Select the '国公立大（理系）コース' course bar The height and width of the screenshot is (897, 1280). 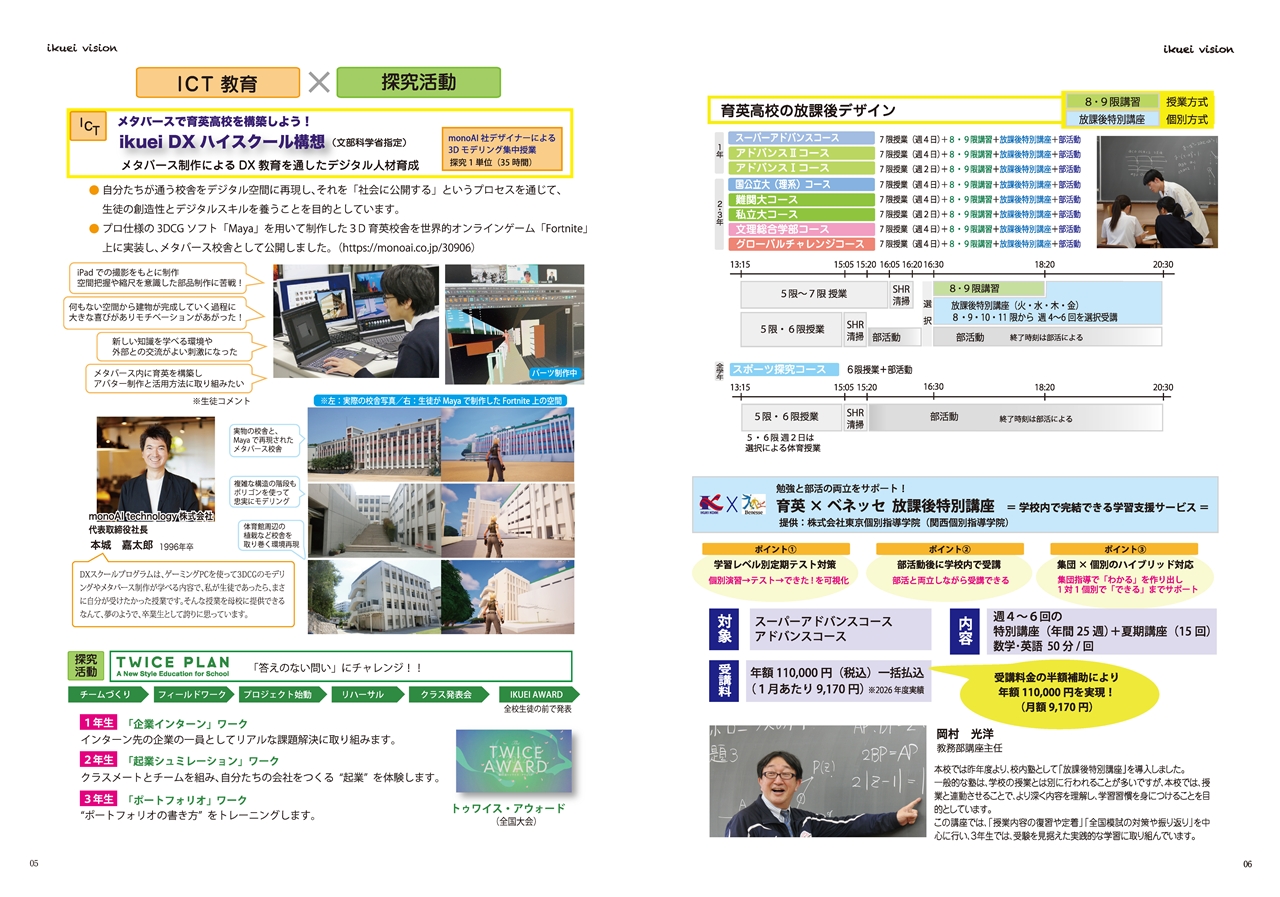pyautogui.click(x=800, y=184)
